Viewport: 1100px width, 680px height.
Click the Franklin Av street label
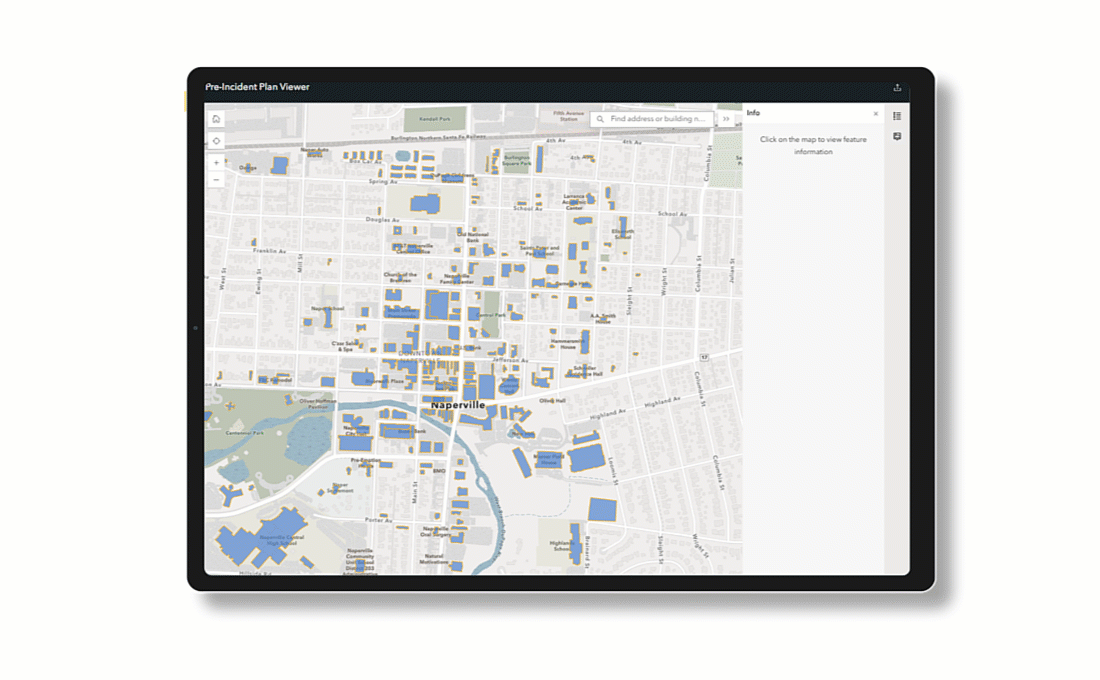(x=269, y=251)
